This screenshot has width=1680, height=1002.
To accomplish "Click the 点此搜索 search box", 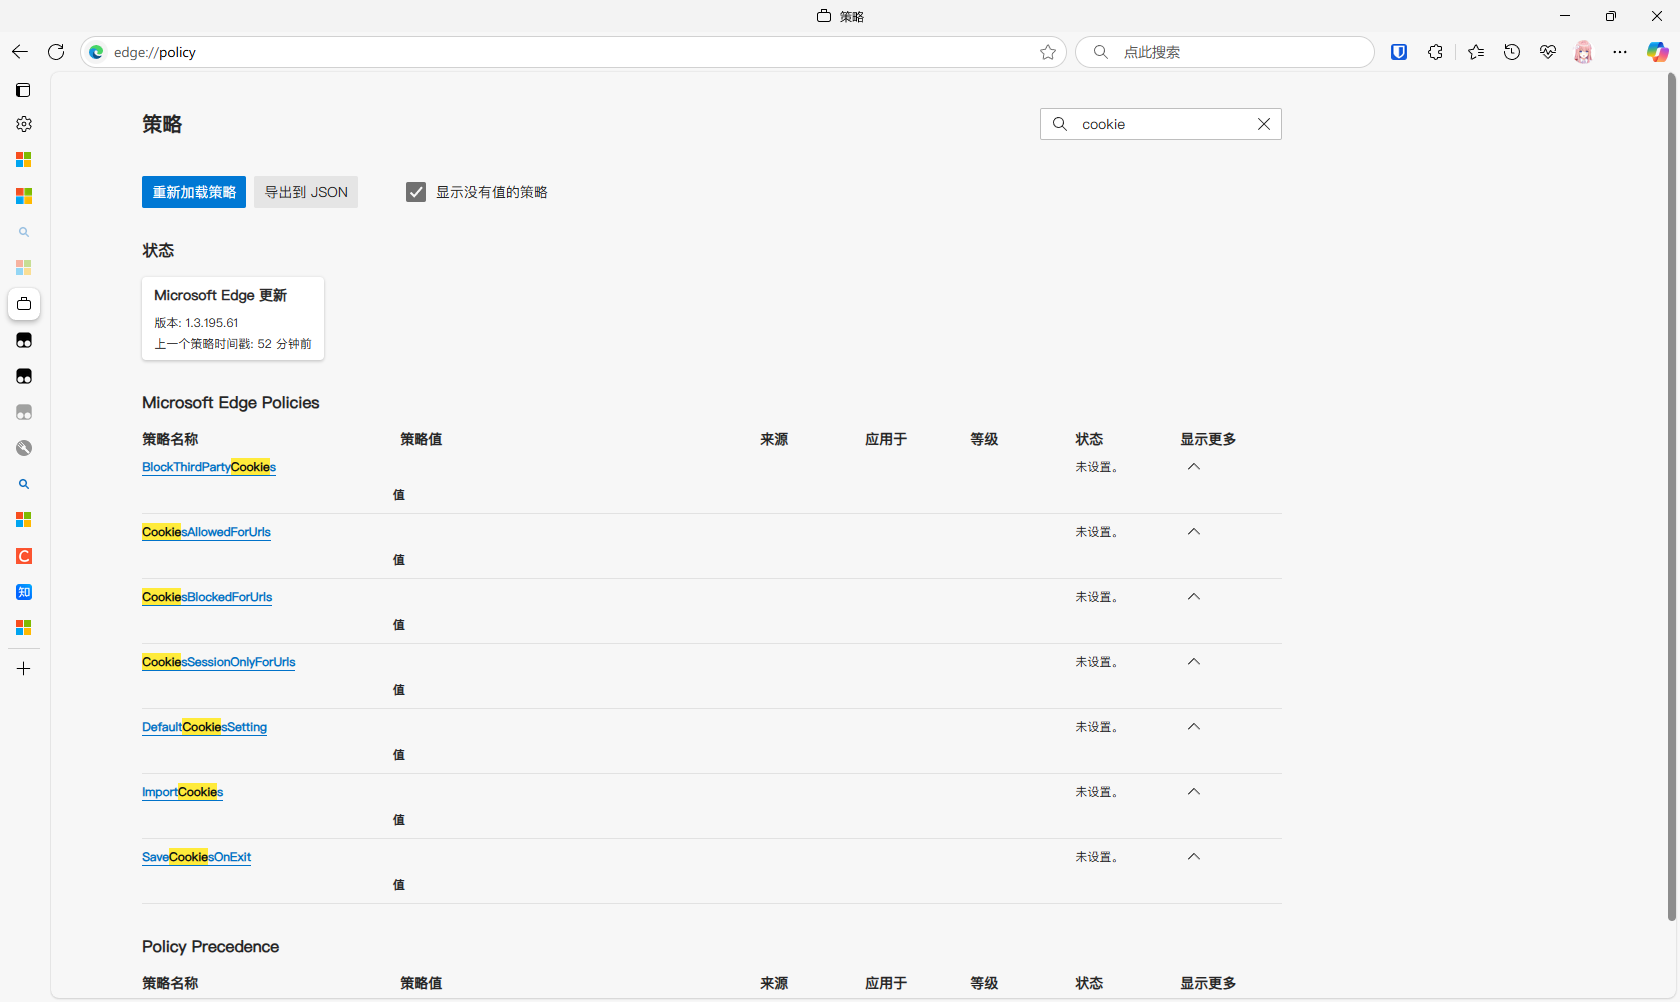I will 1225,52.
